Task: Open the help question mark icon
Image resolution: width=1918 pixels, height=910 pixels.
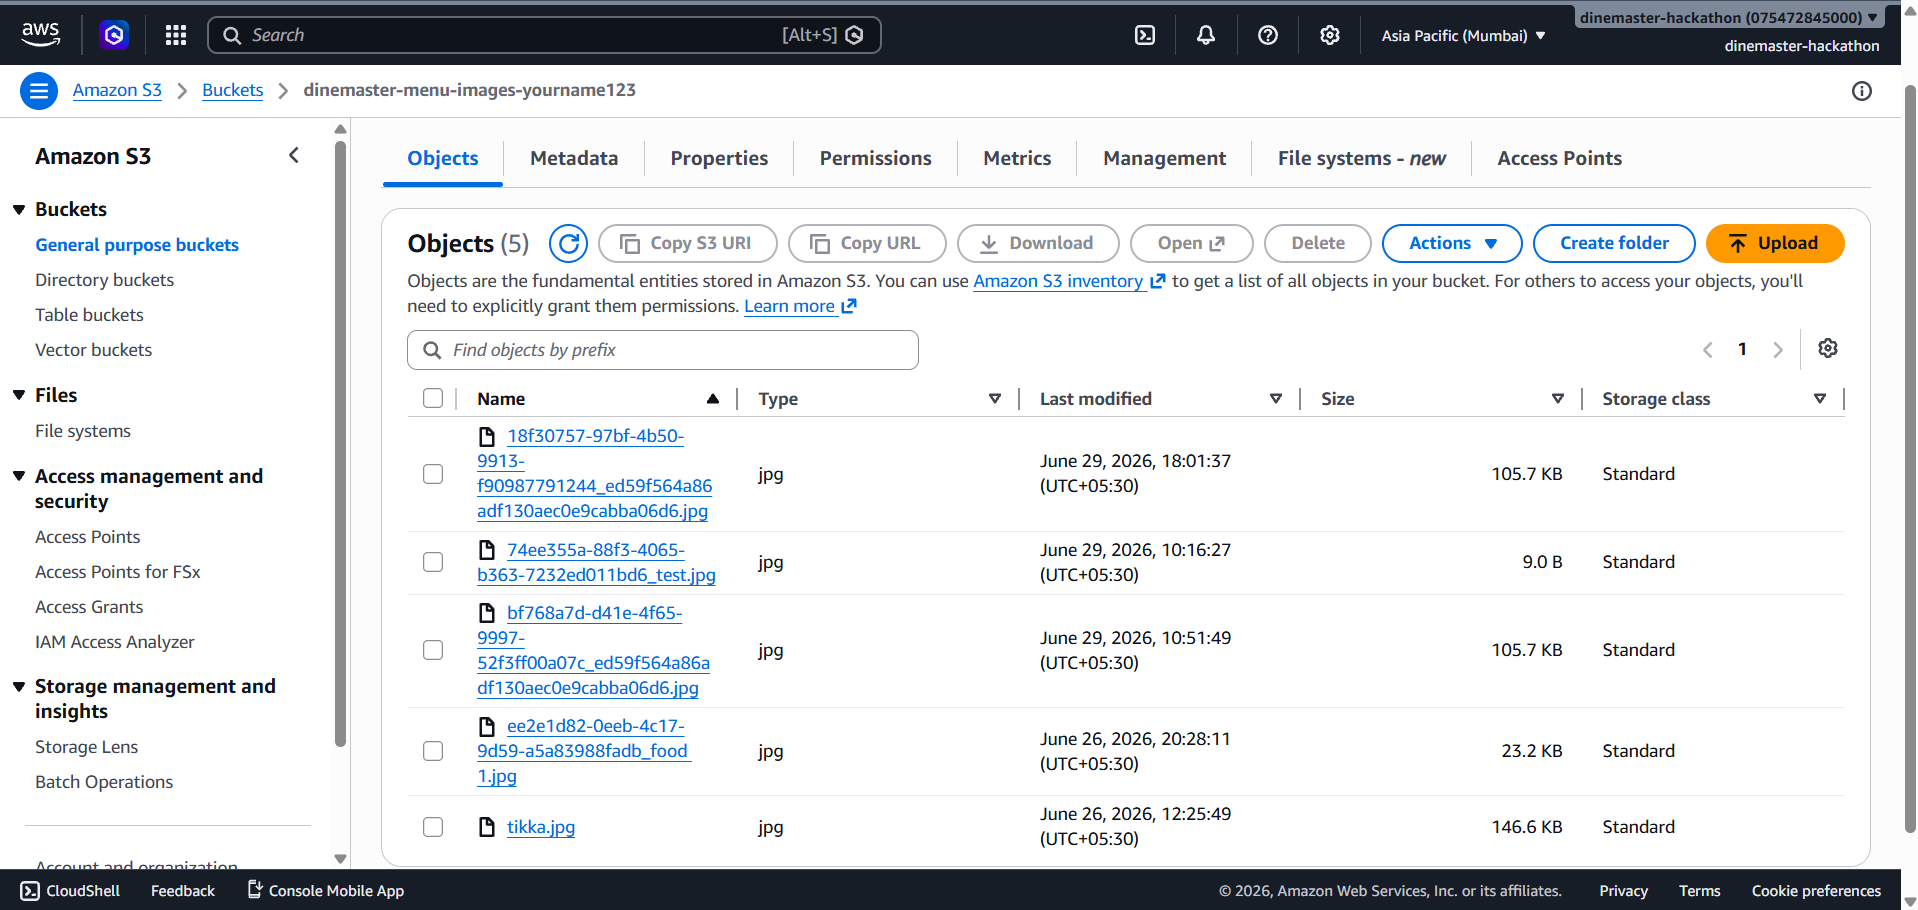Action: (1268, 35)
